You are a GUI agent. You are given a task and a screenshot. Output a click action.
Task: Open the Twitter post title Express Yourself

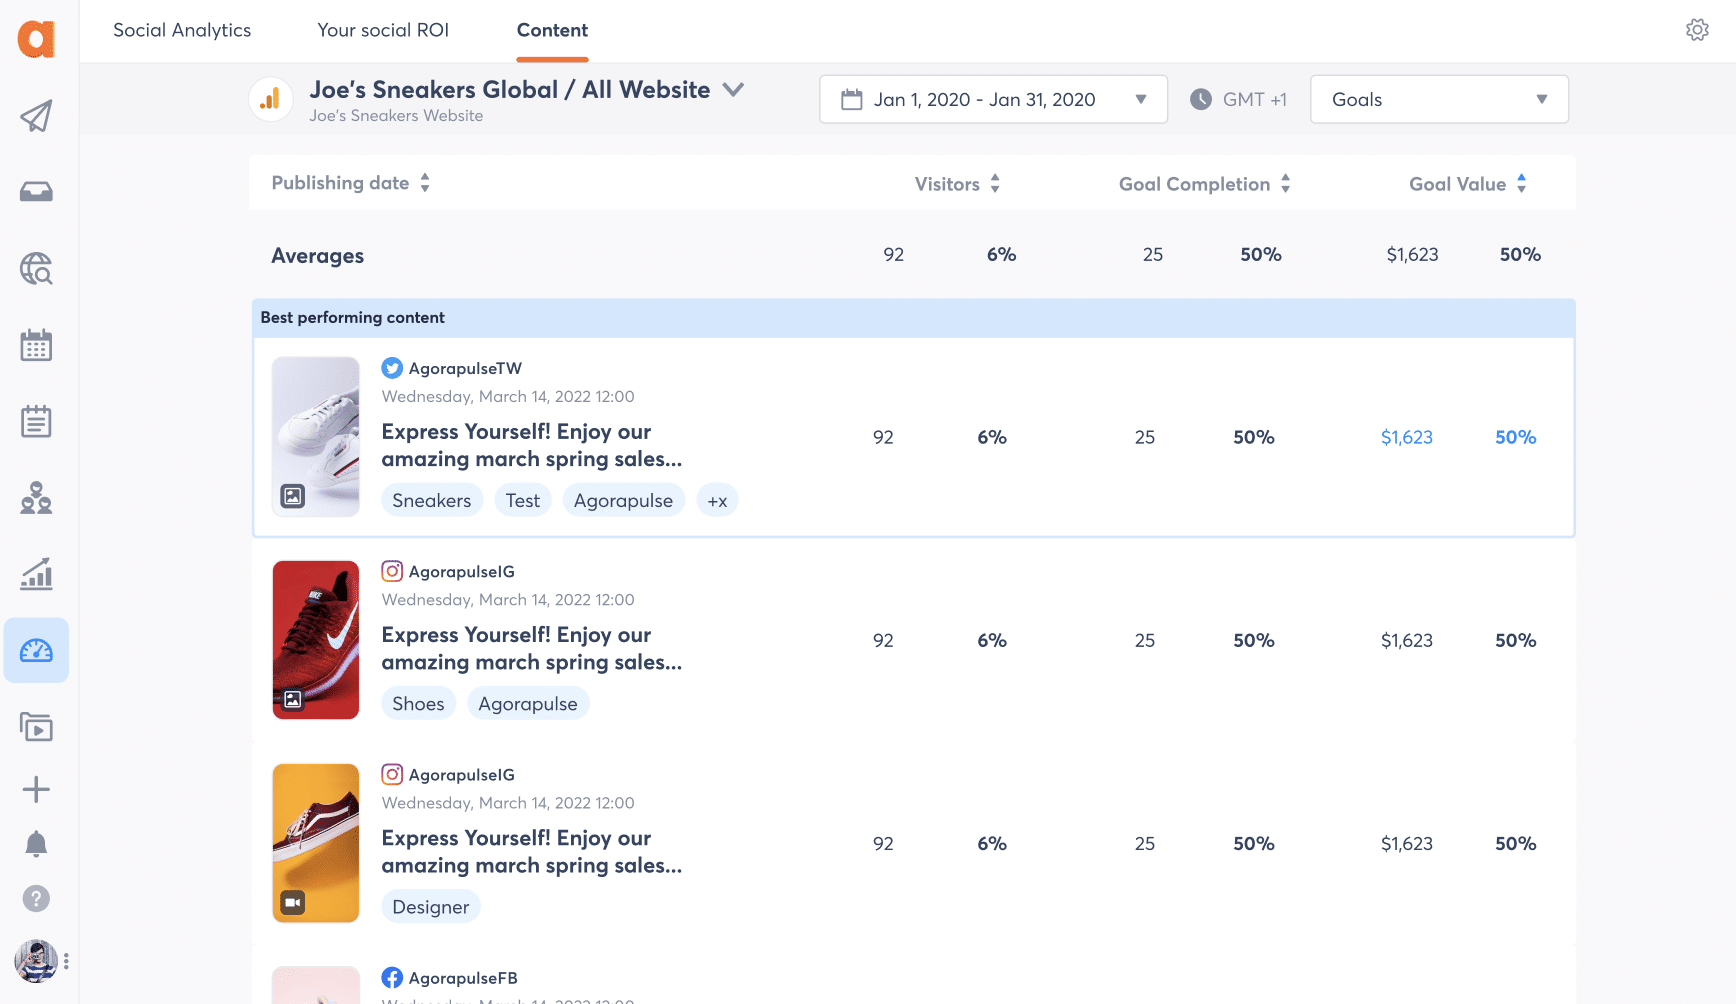click(532, 445)
